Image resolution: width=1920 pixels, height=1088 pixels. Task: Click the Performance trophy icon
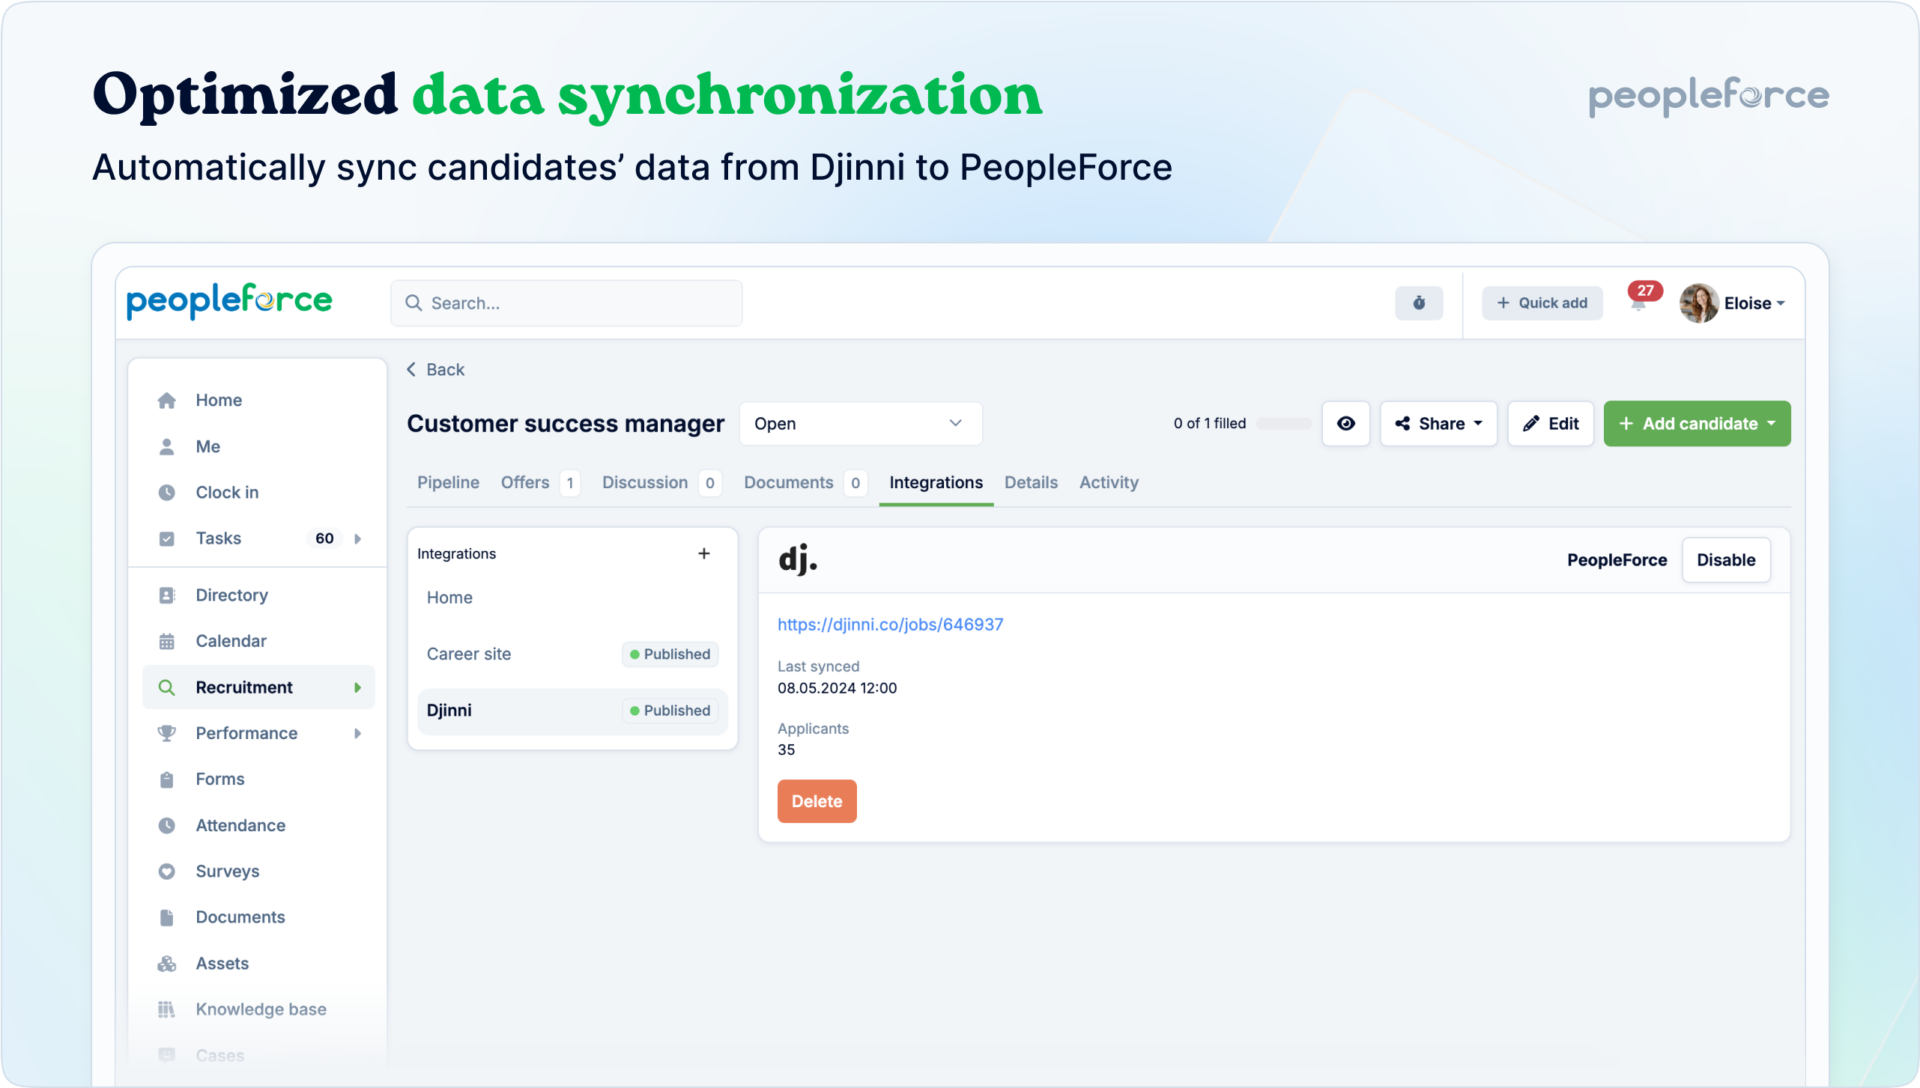pyautogui.click(x=167, y=733)
